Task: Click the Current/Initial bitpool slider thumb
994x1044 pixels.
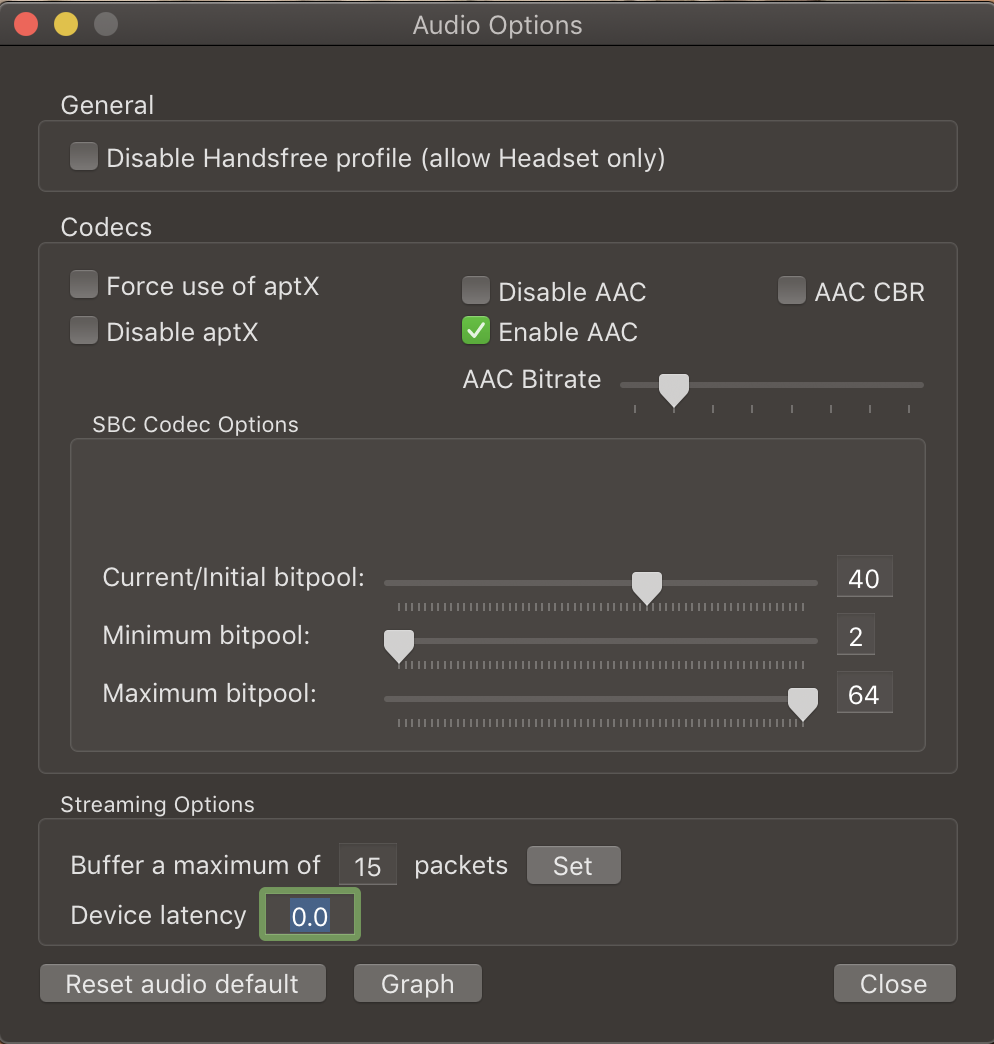Action: [x=646, y=587]
